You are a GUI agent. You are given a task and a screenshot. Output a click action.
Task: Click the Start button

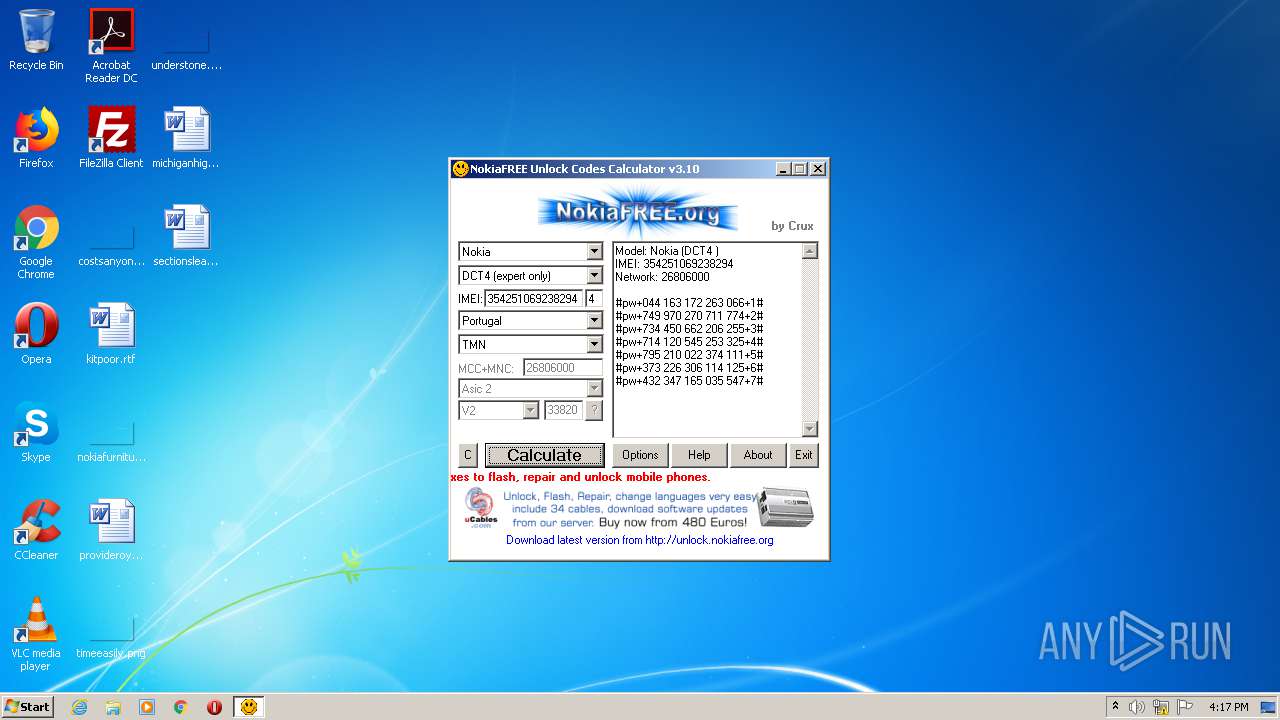(x=27, y=707)
